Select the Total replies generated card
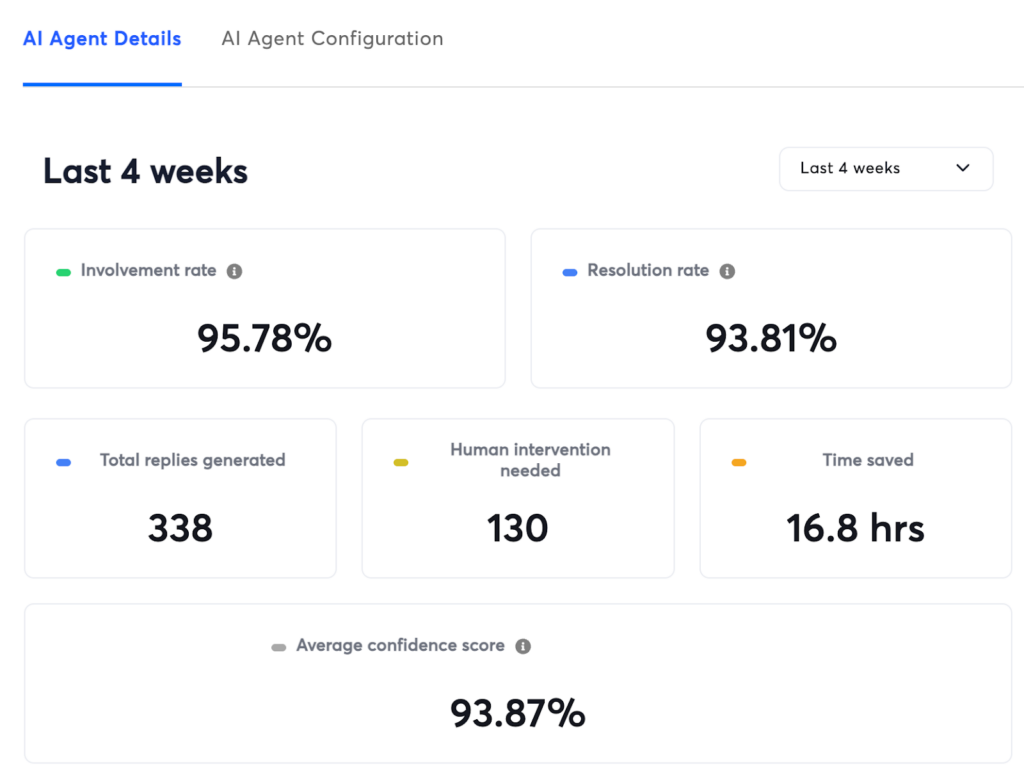This screenshot has height=771, width=1024. point(180,498)
